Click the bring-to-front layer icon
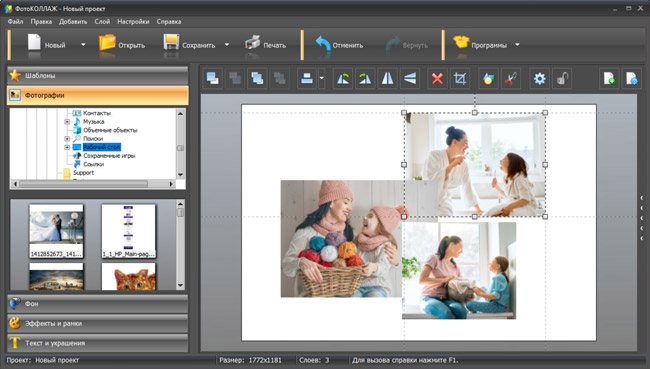 213,78
